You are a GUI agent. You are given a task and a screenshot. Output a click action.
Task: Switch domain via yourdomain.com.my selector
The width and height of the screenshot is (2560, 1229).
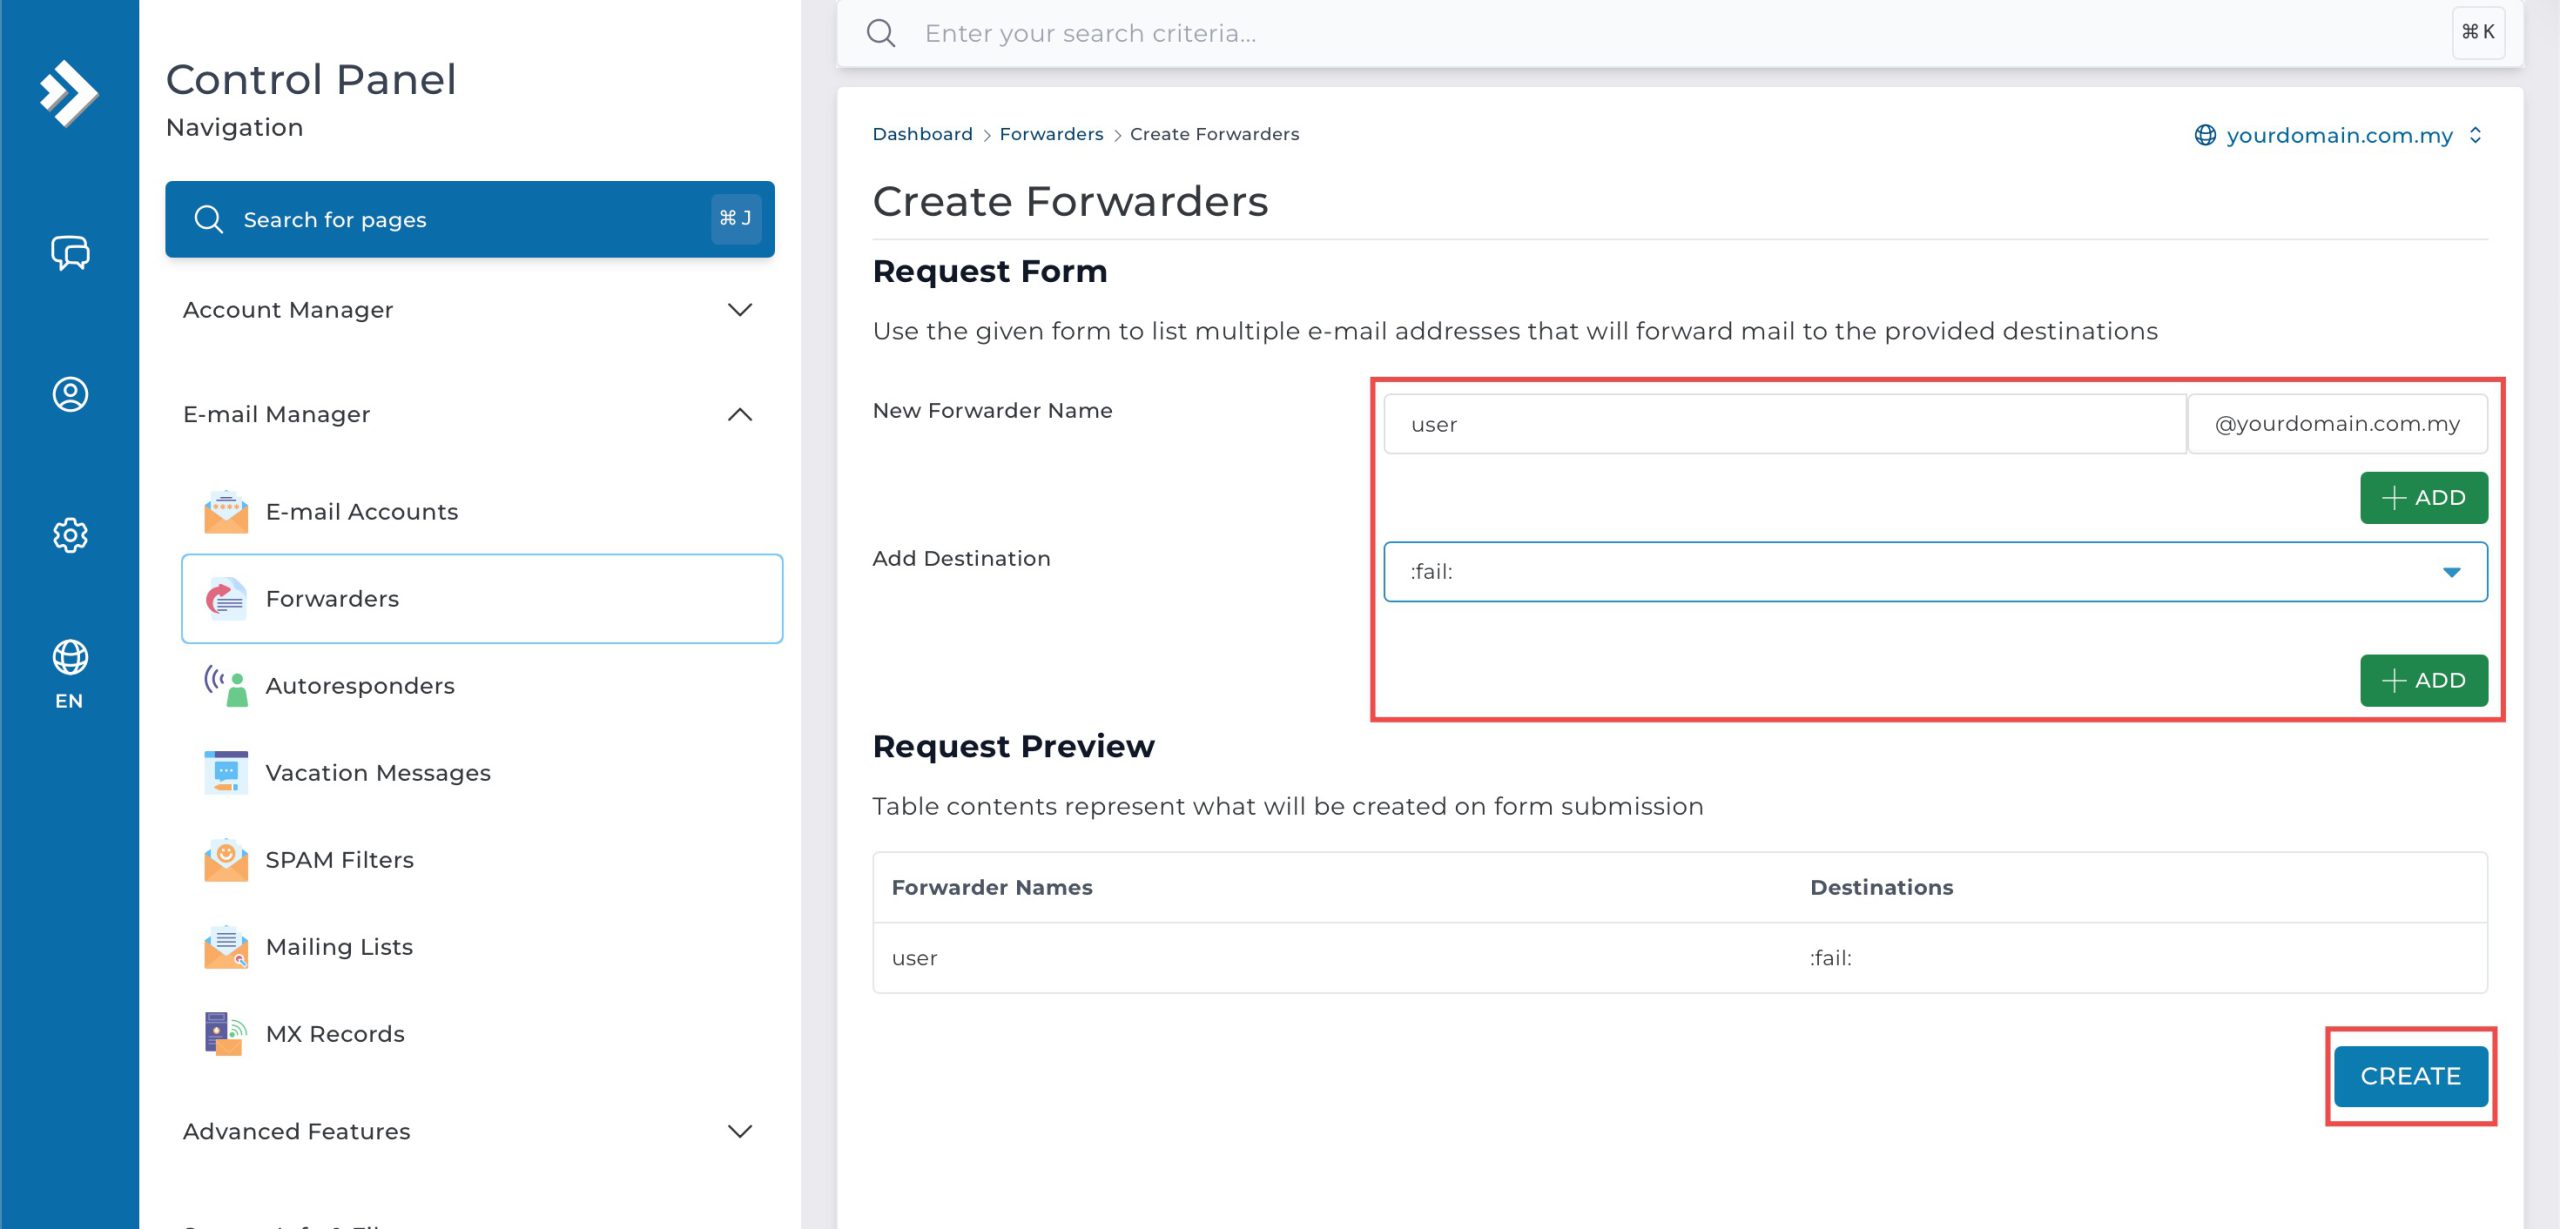click(2338, 135)
